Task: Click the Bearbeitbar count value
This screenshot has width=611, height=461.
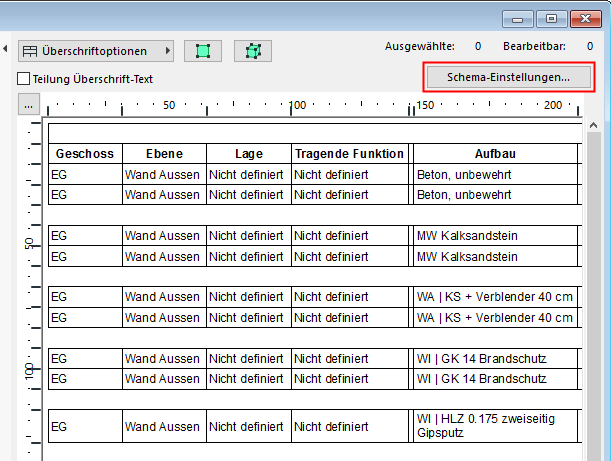Action: click(x=590, y=46)
